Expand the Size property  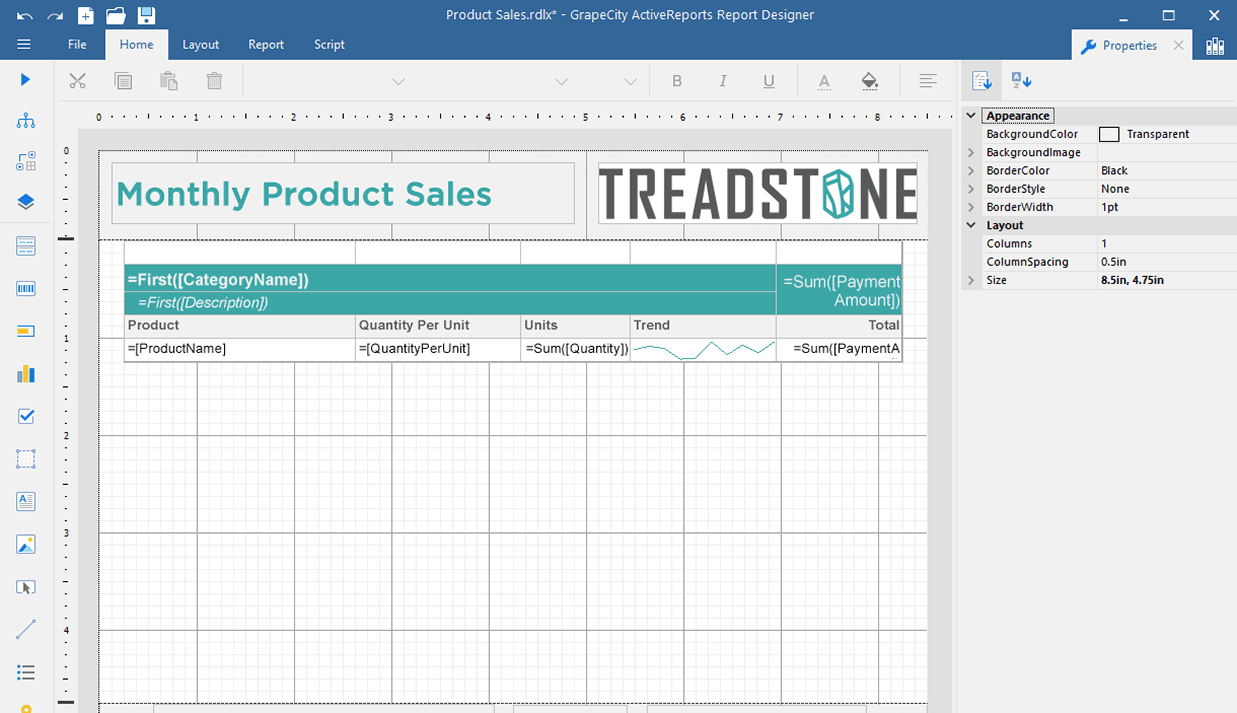(x=971, y=280)
